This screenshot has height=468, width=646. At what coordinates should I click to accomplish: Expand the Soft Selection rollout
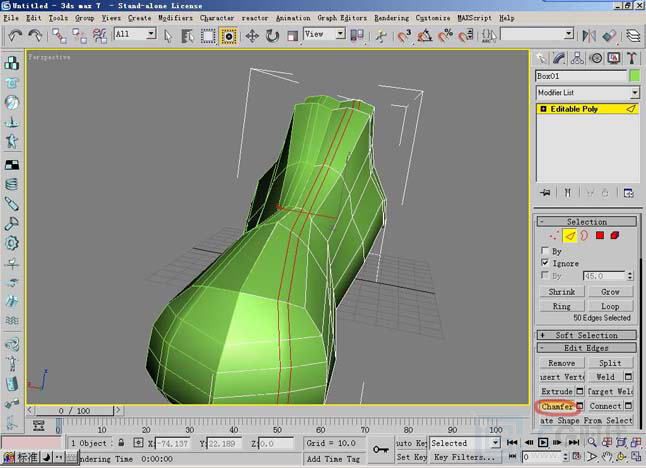[587, 335]
